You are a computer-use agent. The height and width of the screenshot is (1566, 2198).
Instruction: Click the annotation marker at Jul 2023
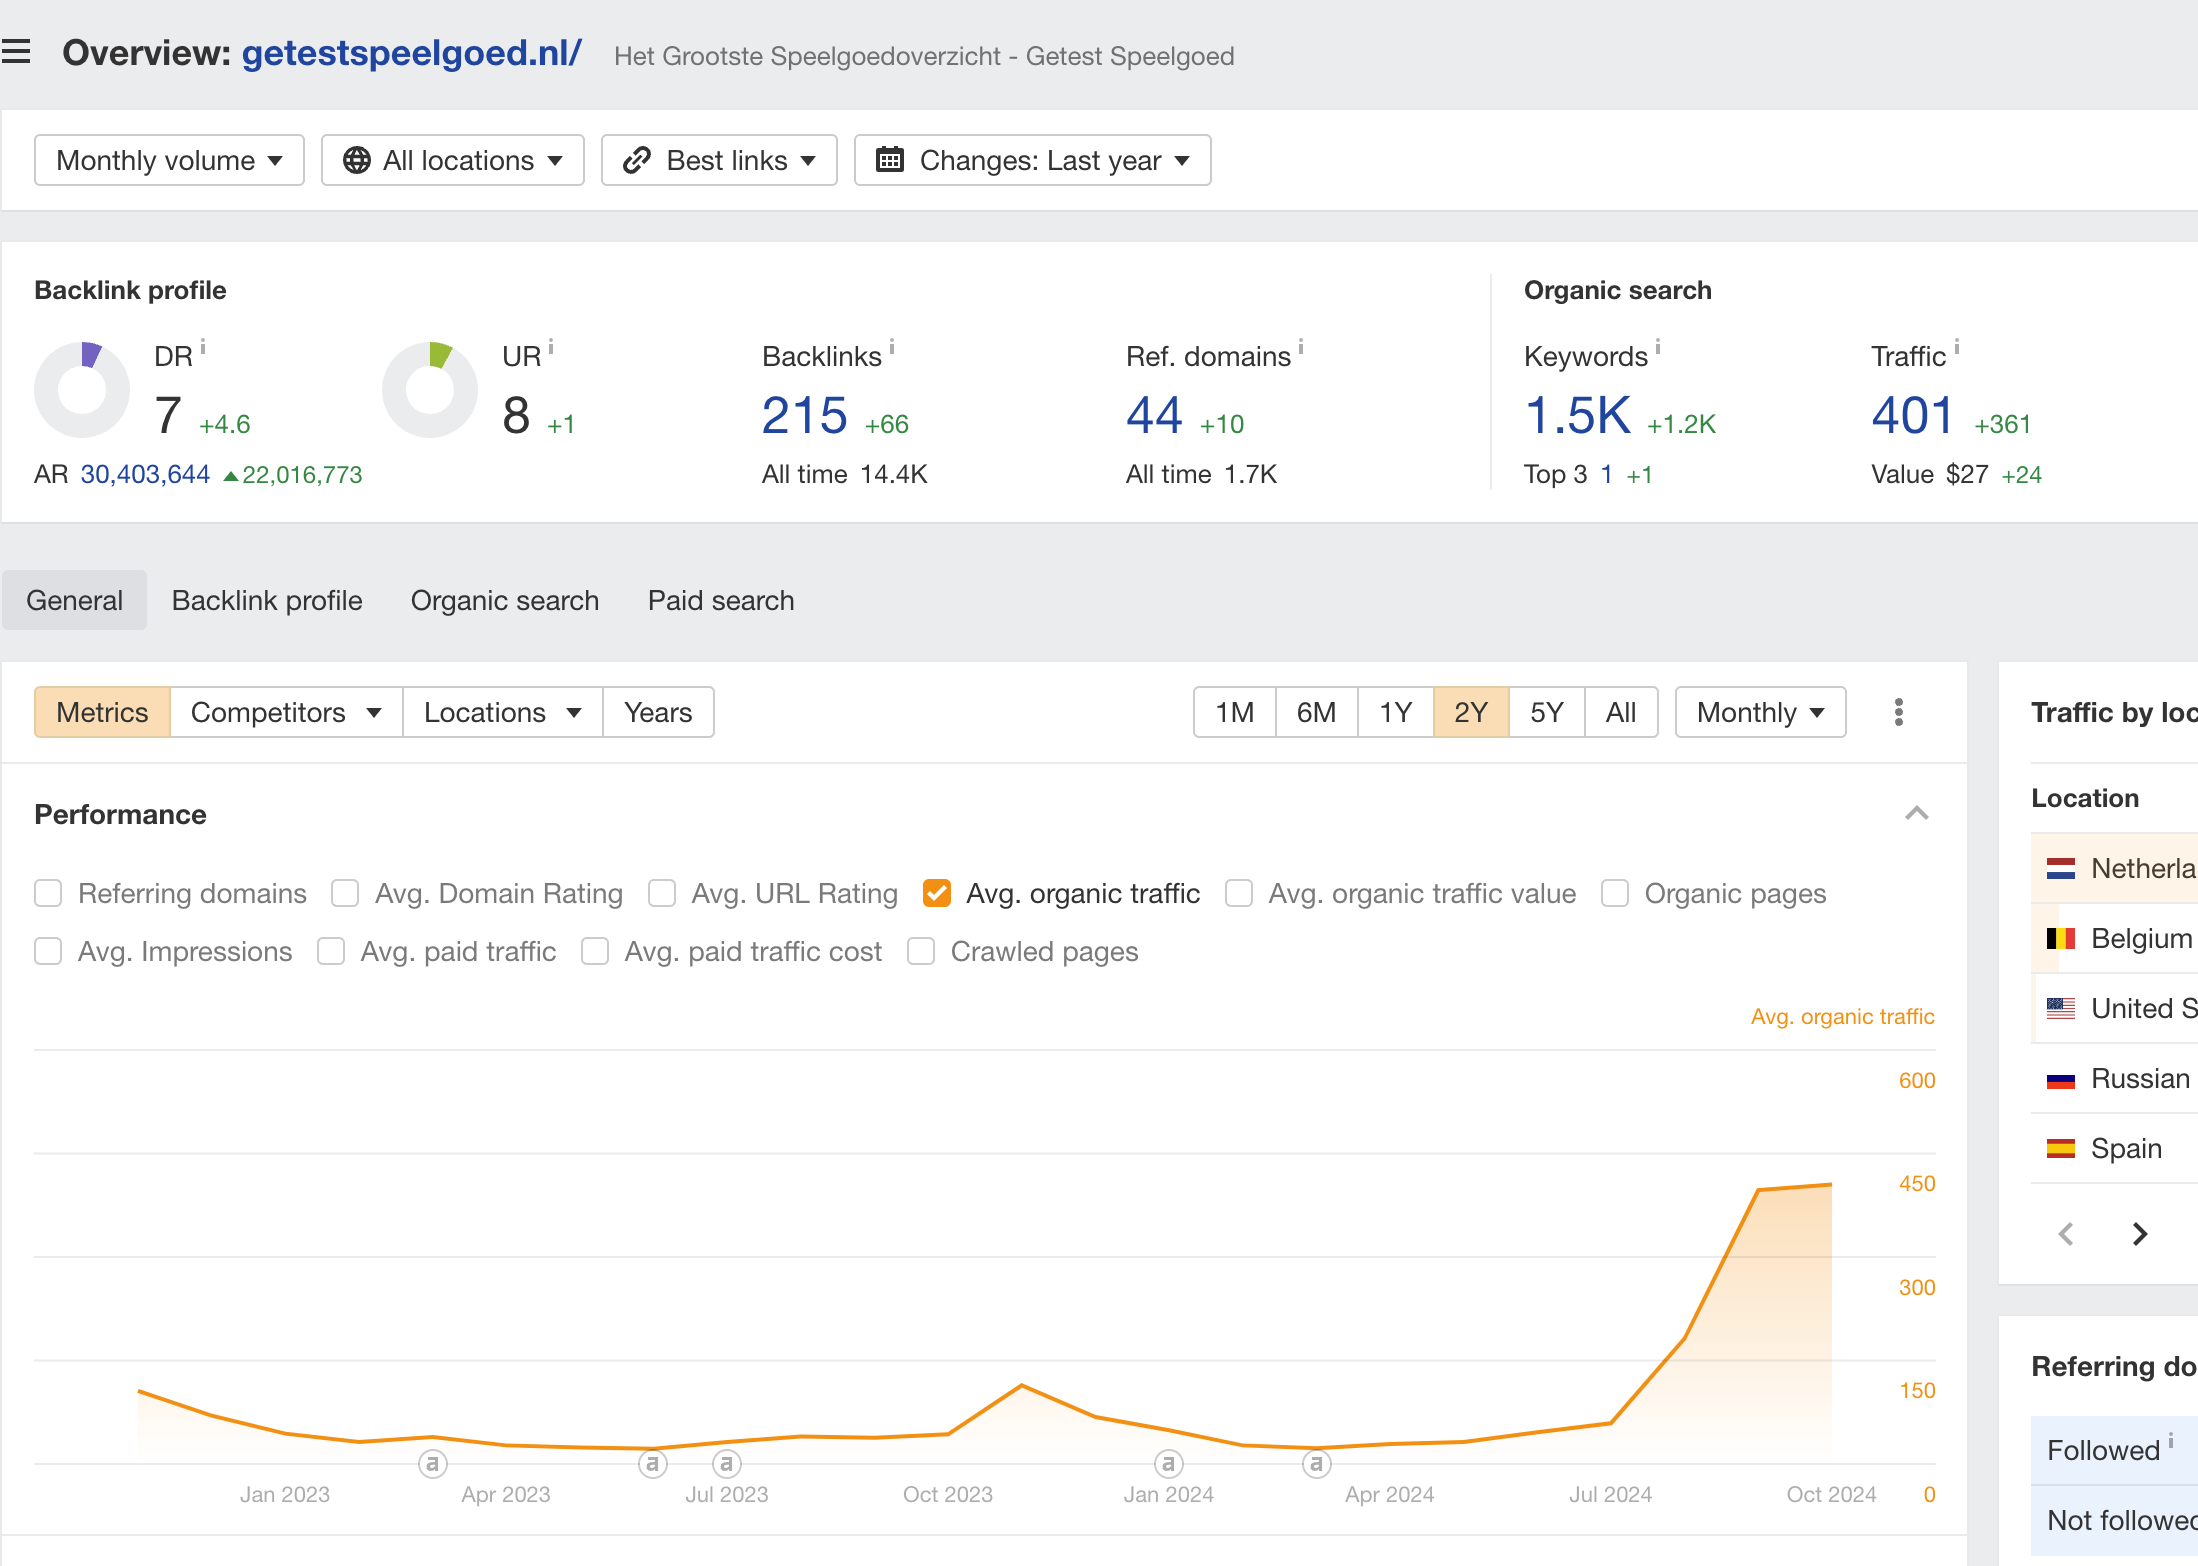tap(727, 1464)
